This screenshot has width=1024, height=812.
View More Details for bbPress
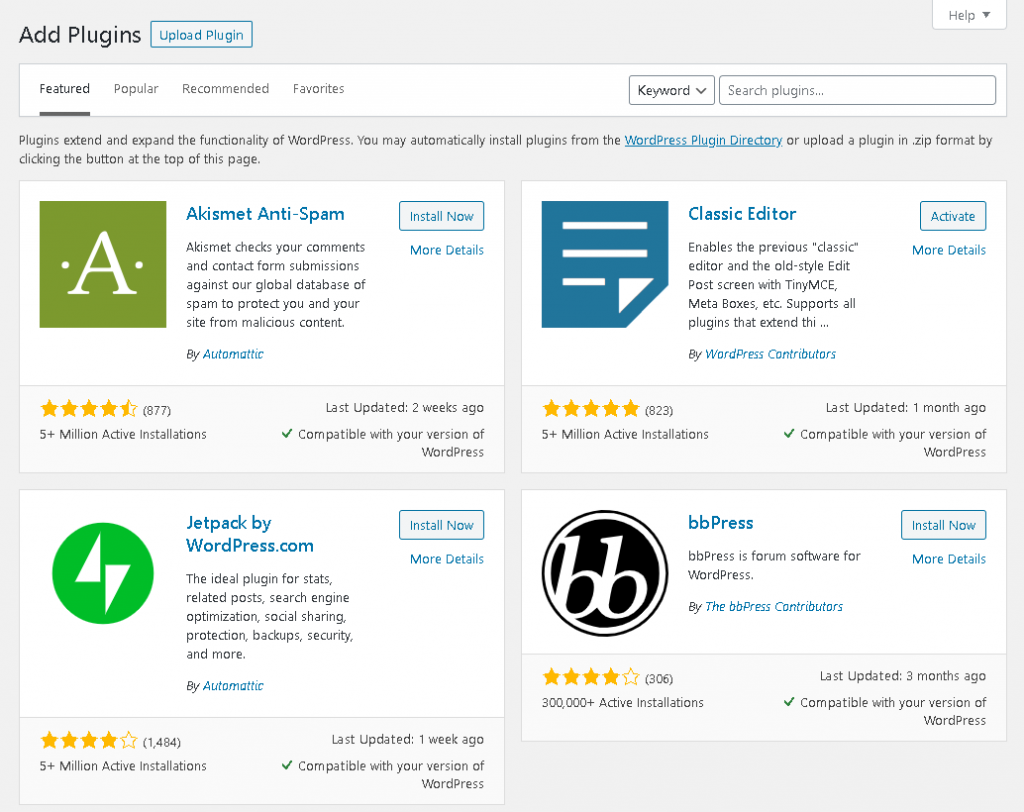(x=949, y=559)
